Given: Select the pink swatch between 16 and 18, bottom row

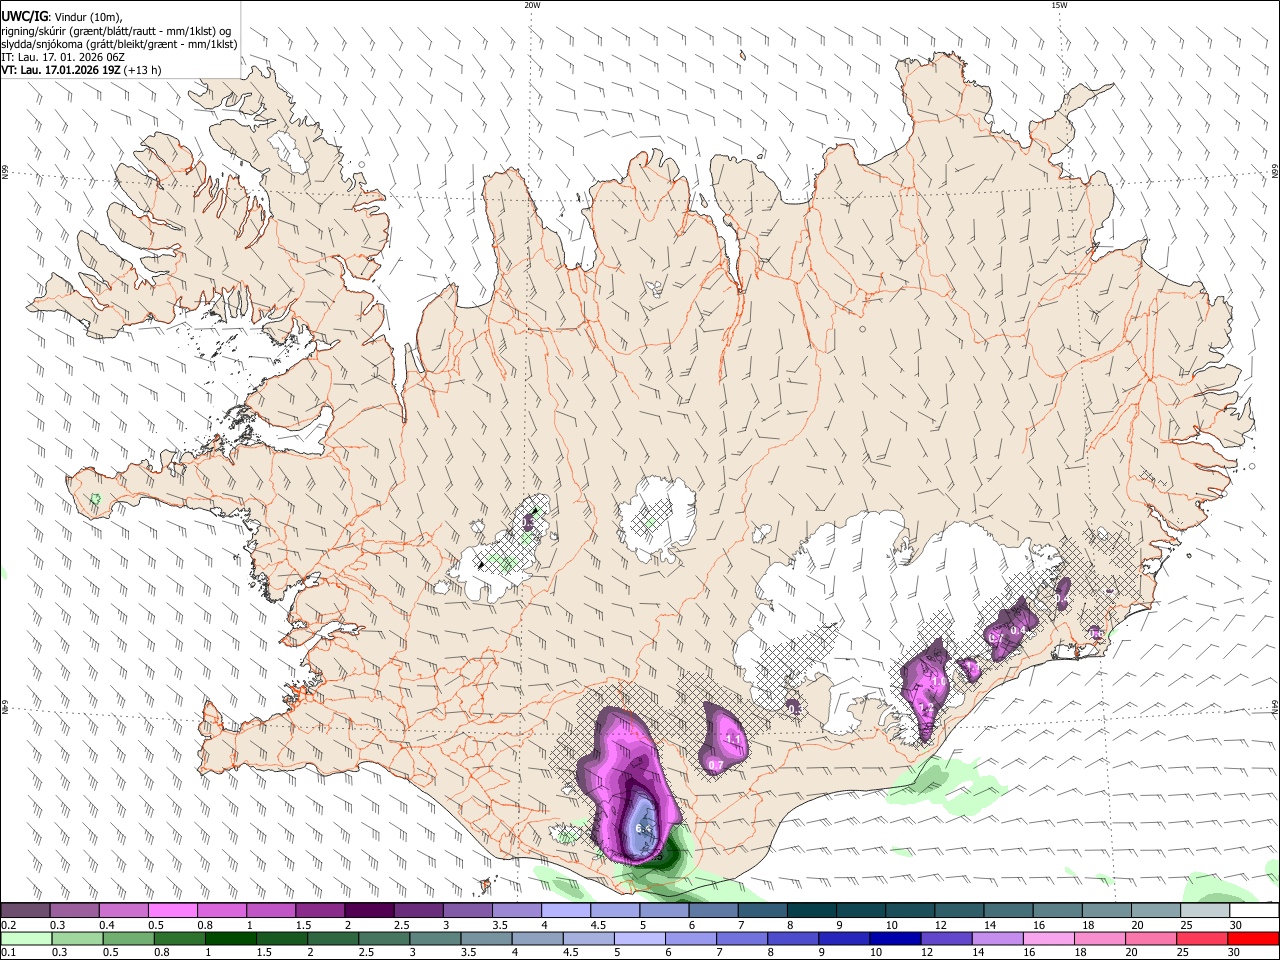Looking at the screenshot, I should click(1048, 939).
